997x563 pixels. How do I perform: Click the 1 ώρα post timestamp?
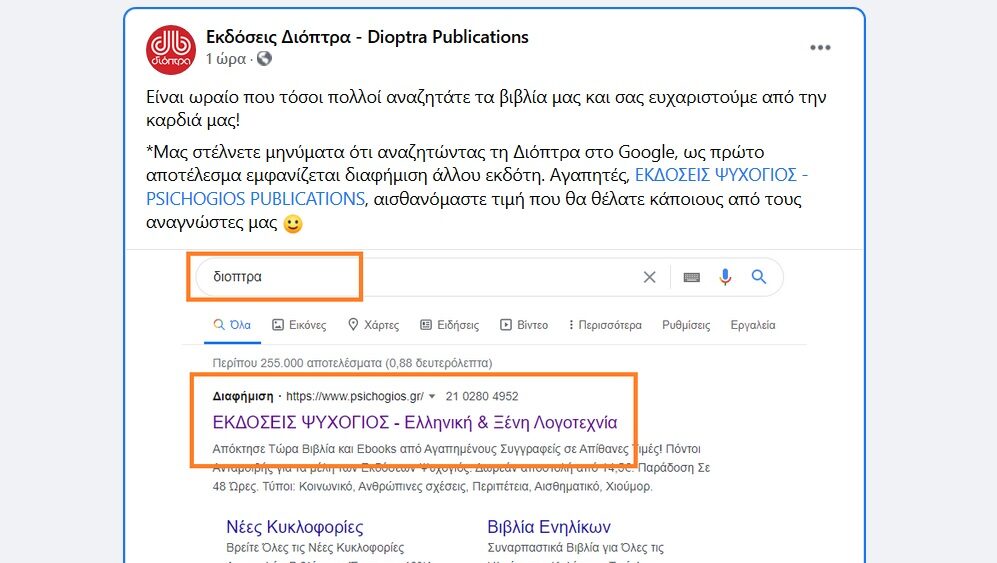coord(226,59)
